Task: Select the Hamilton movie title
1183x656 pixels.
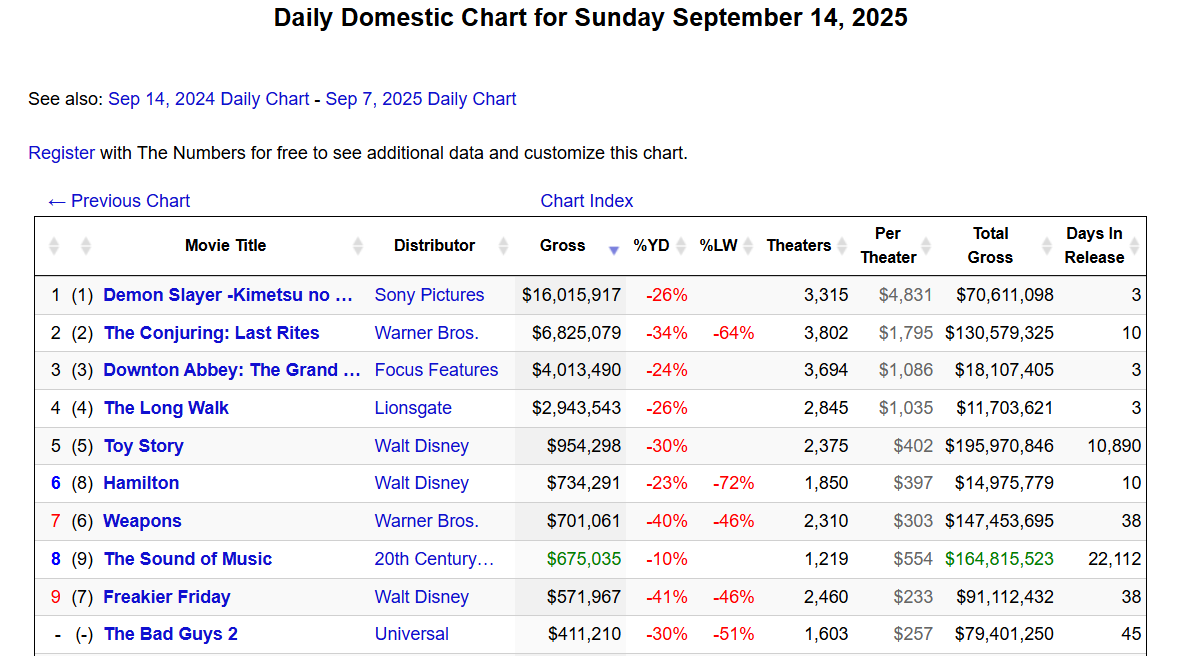Action: 141,483
